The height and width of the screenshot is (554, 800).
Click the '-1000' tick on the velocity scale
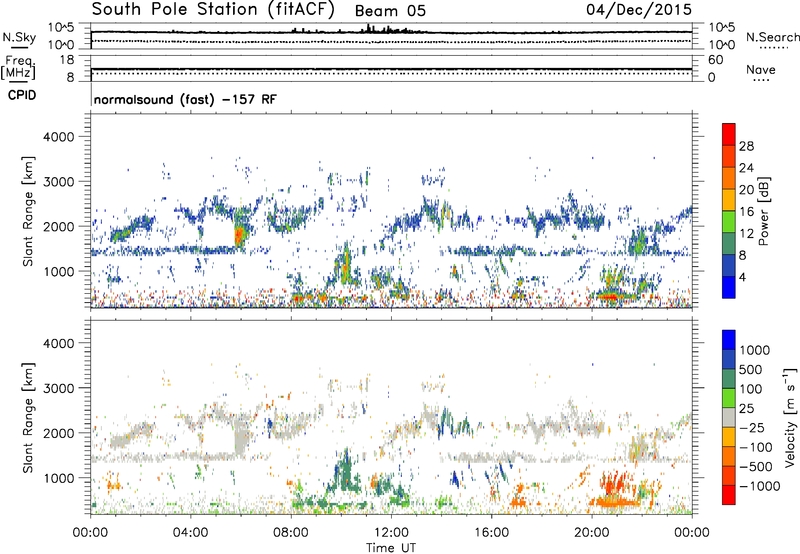click(760, 486)
